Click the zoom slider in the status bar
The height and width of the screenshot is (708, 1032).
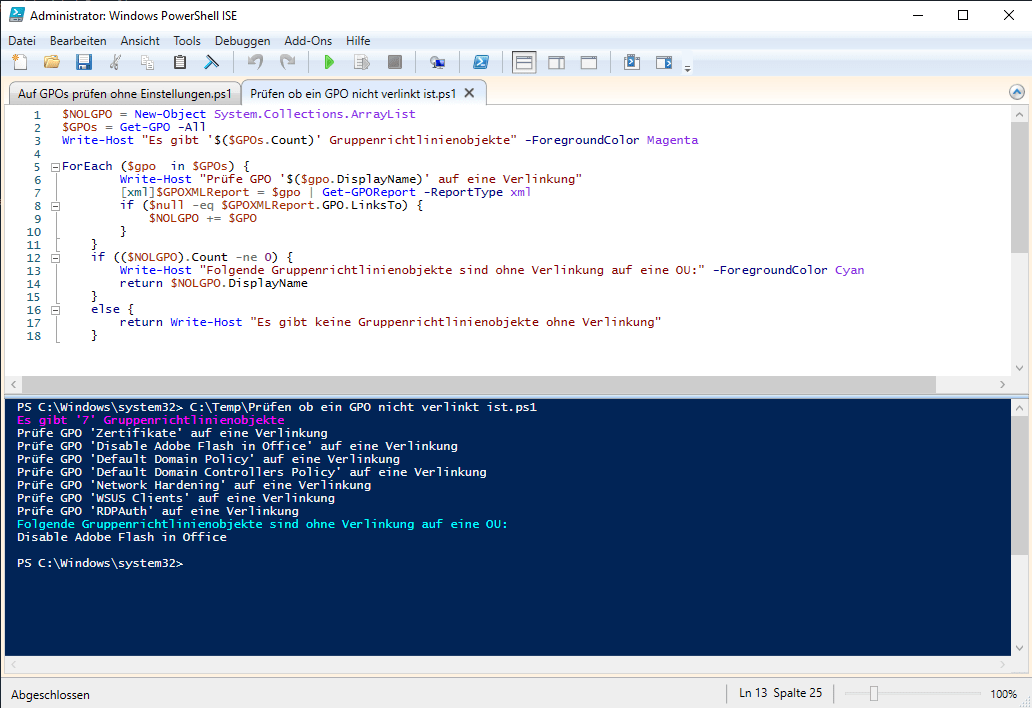[x=874, y=694]
